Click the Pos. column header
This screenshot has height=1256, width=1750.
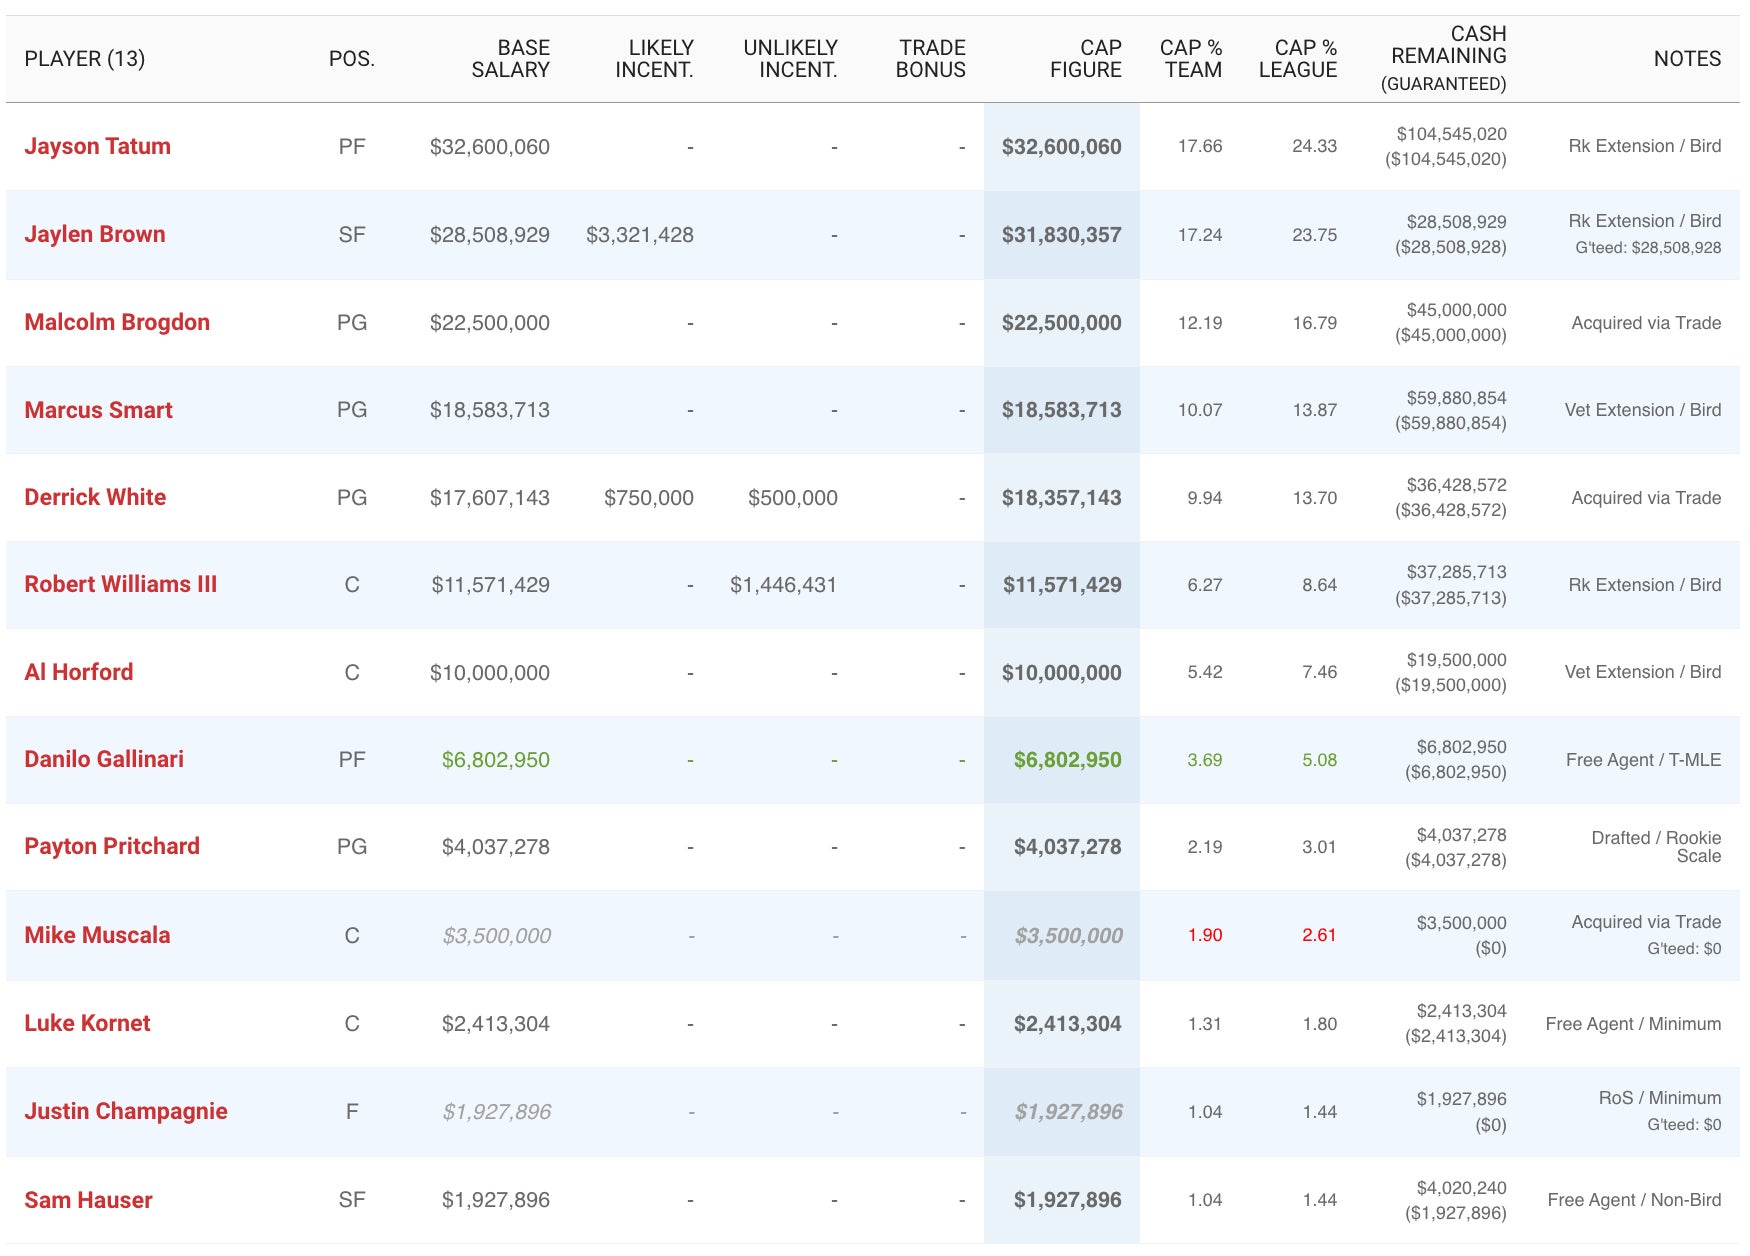click(x=351, y=59)
